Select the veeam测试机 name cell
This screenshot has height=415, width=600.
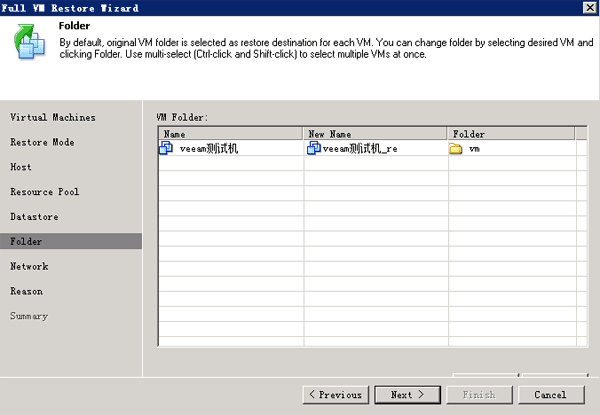231,148
